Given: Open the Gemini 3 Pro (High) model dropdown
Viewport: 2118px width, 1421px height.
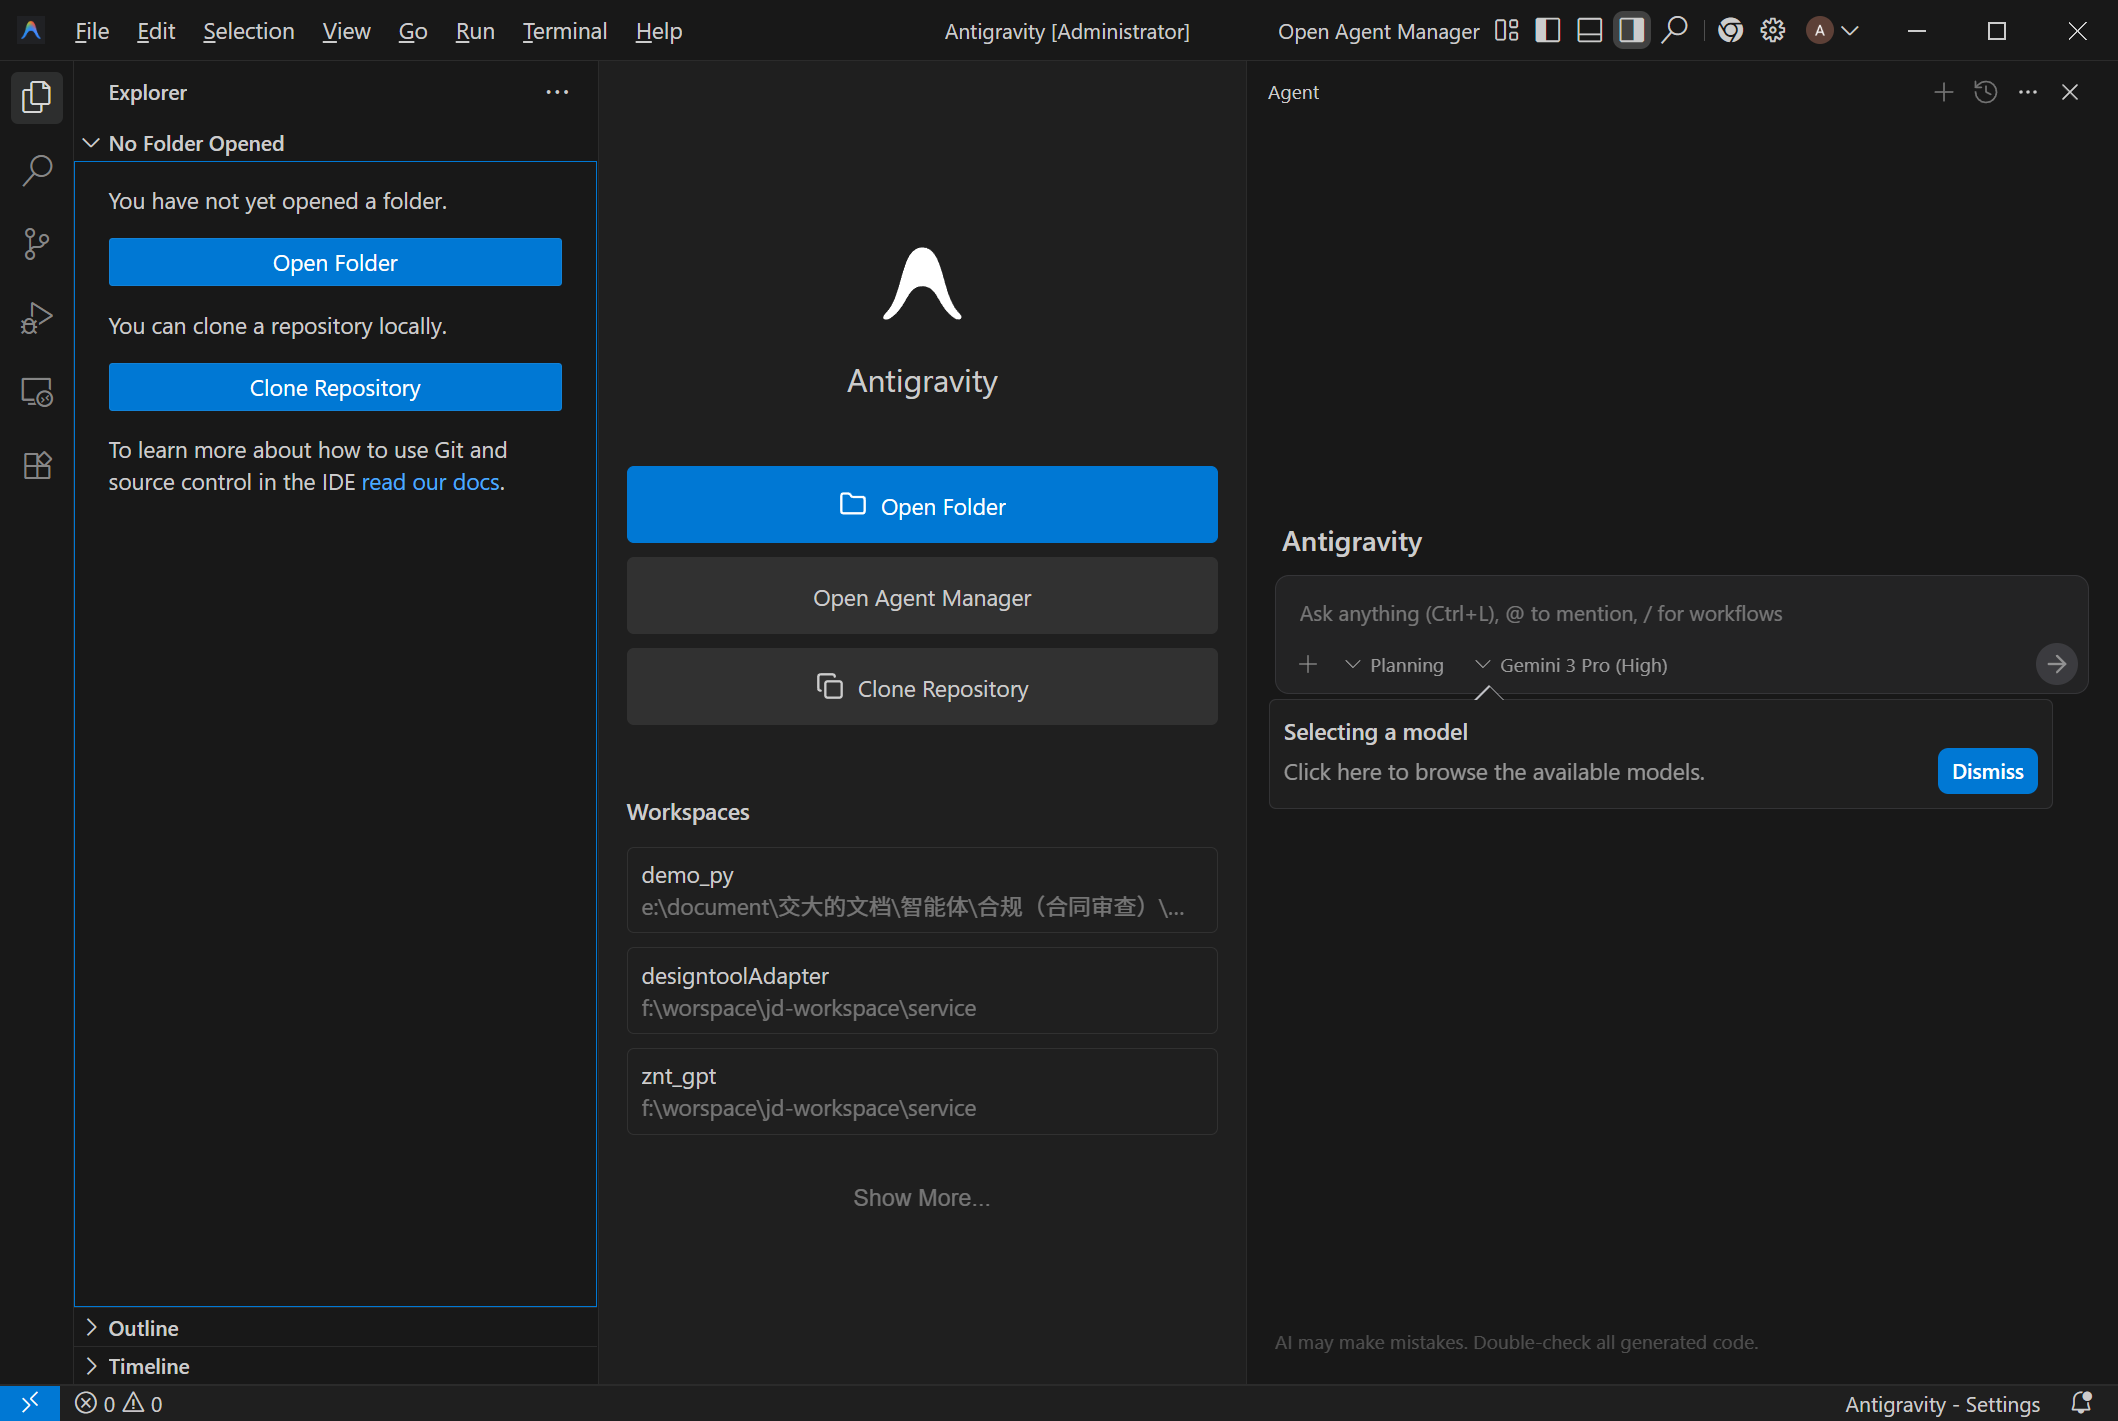Looking at the screenshot, I should pos(1570,665).
